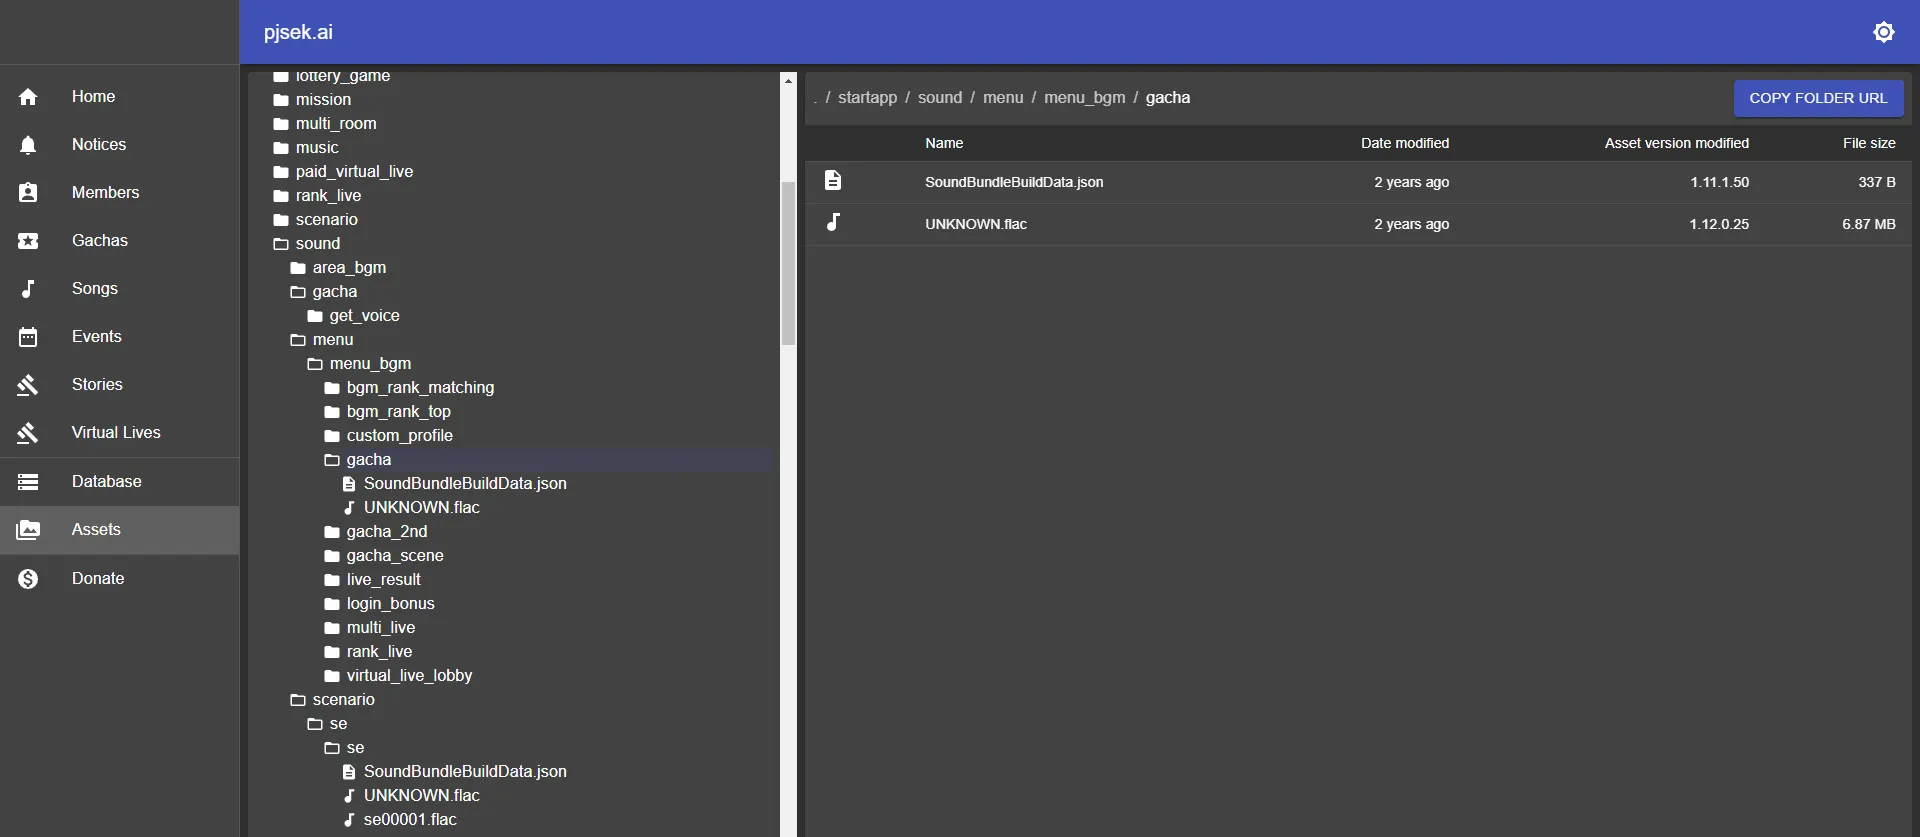Select se00001.flac in the file tree
This screenshot has height=837, width=1920.
(410, 820)
